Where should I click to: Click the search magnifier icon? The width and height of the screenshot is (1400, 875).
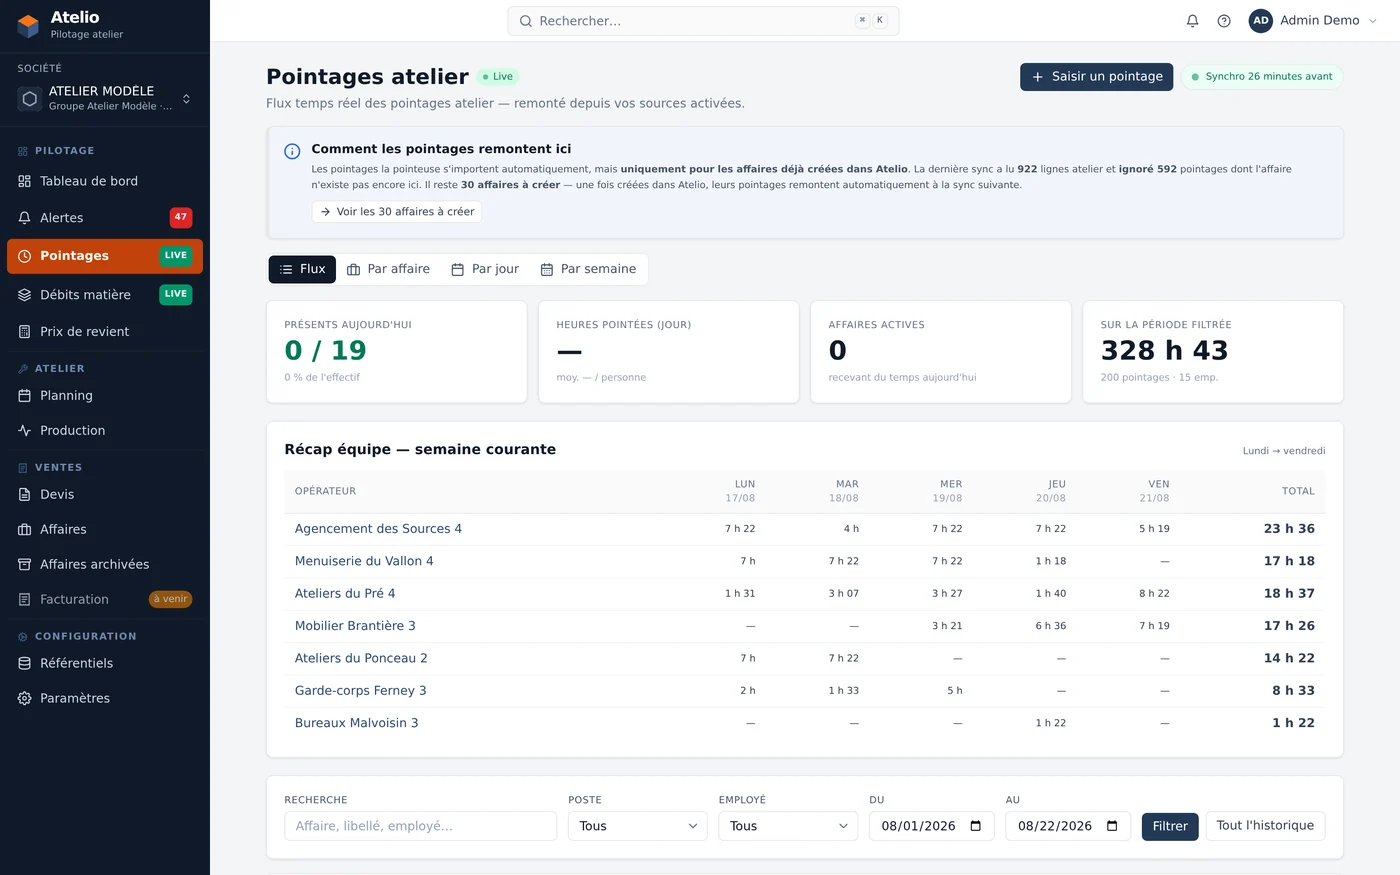(526, 21)
